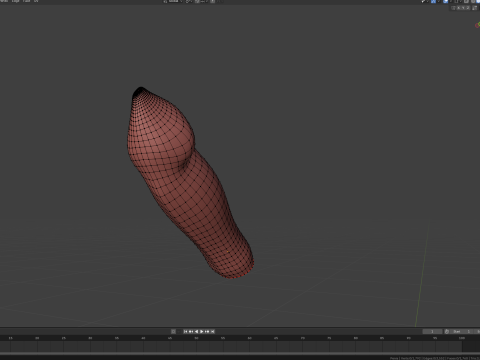
Task: Toggle X-Ray view icon
Action: coord(466,1)
